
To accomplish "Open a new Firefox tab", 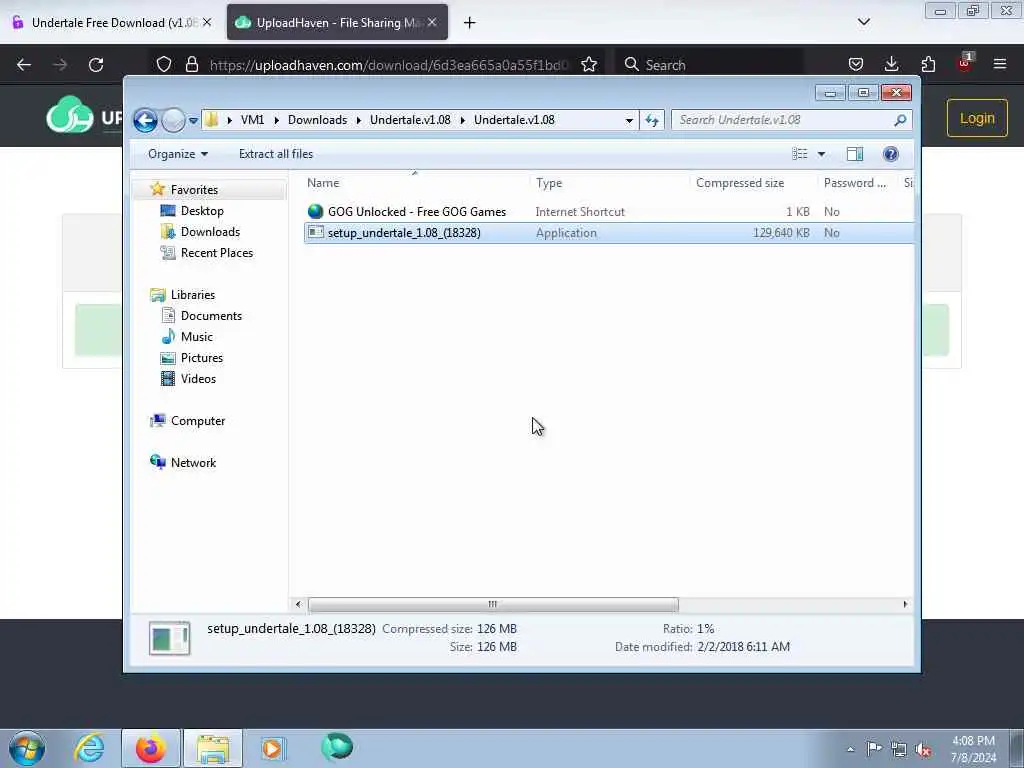I will [470, 23].
